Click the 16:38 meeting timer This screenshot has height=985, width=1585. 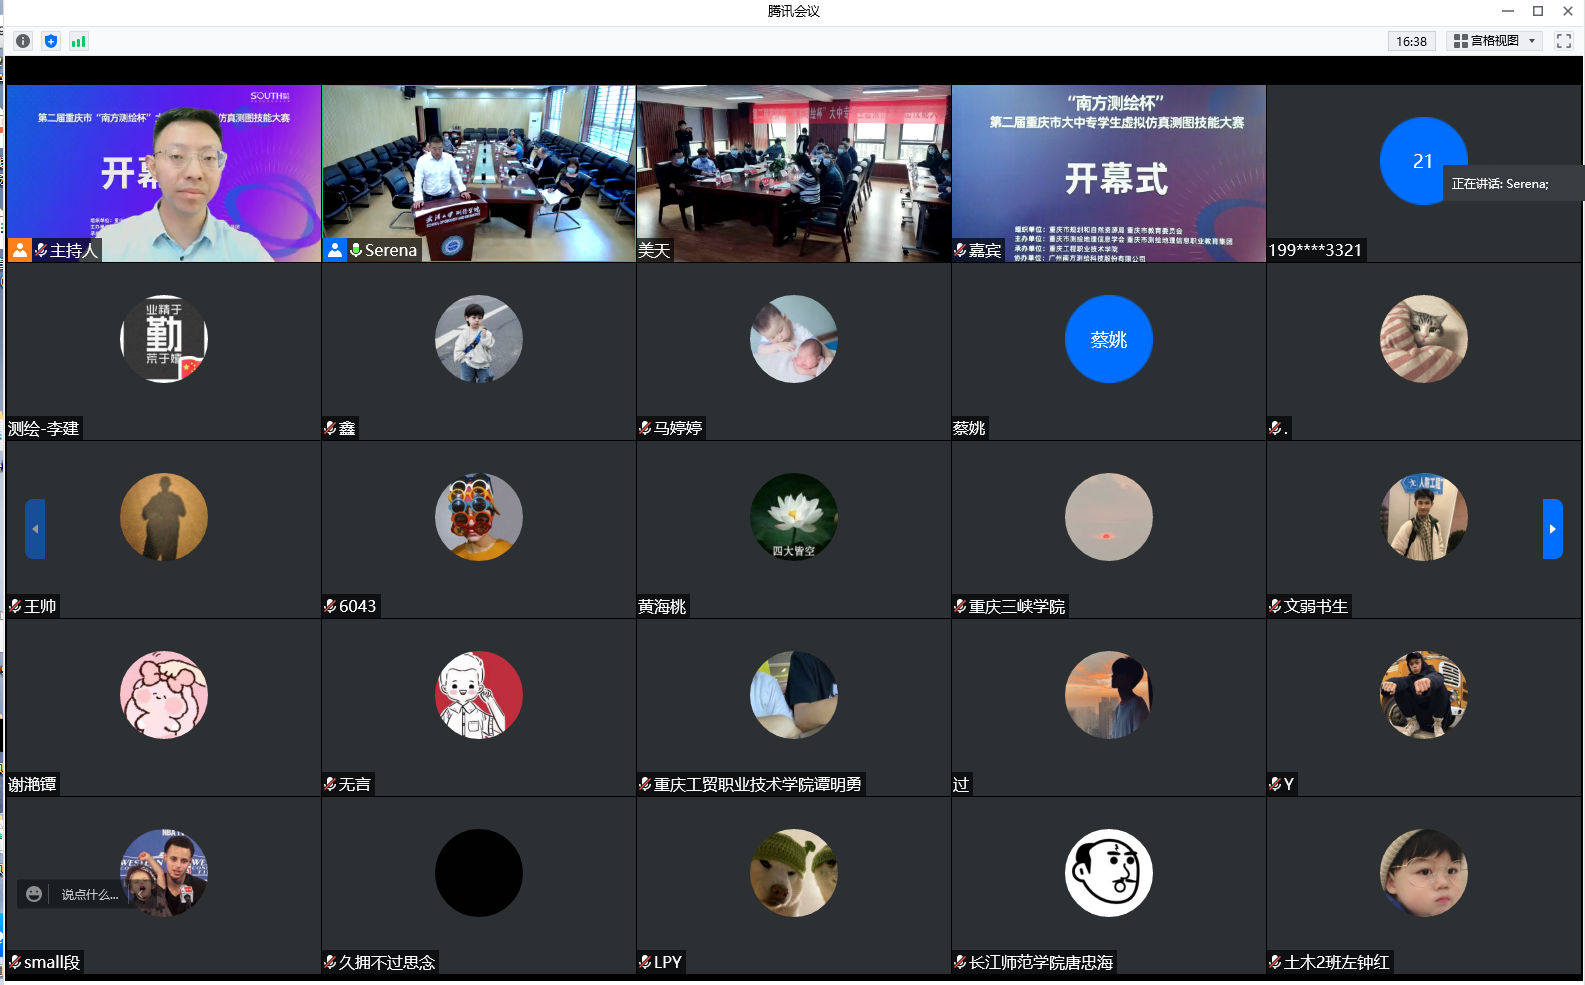(1411, 41)
